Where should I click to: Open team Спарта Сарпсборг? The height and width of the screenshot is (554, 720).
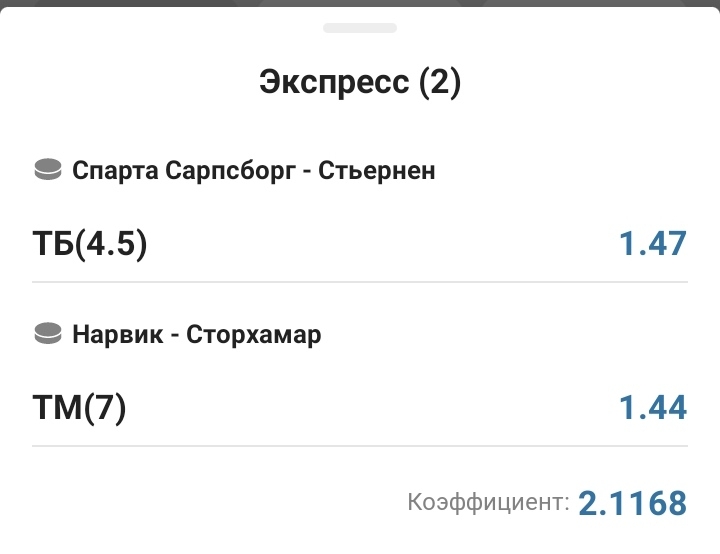click(x=185, y=170)
